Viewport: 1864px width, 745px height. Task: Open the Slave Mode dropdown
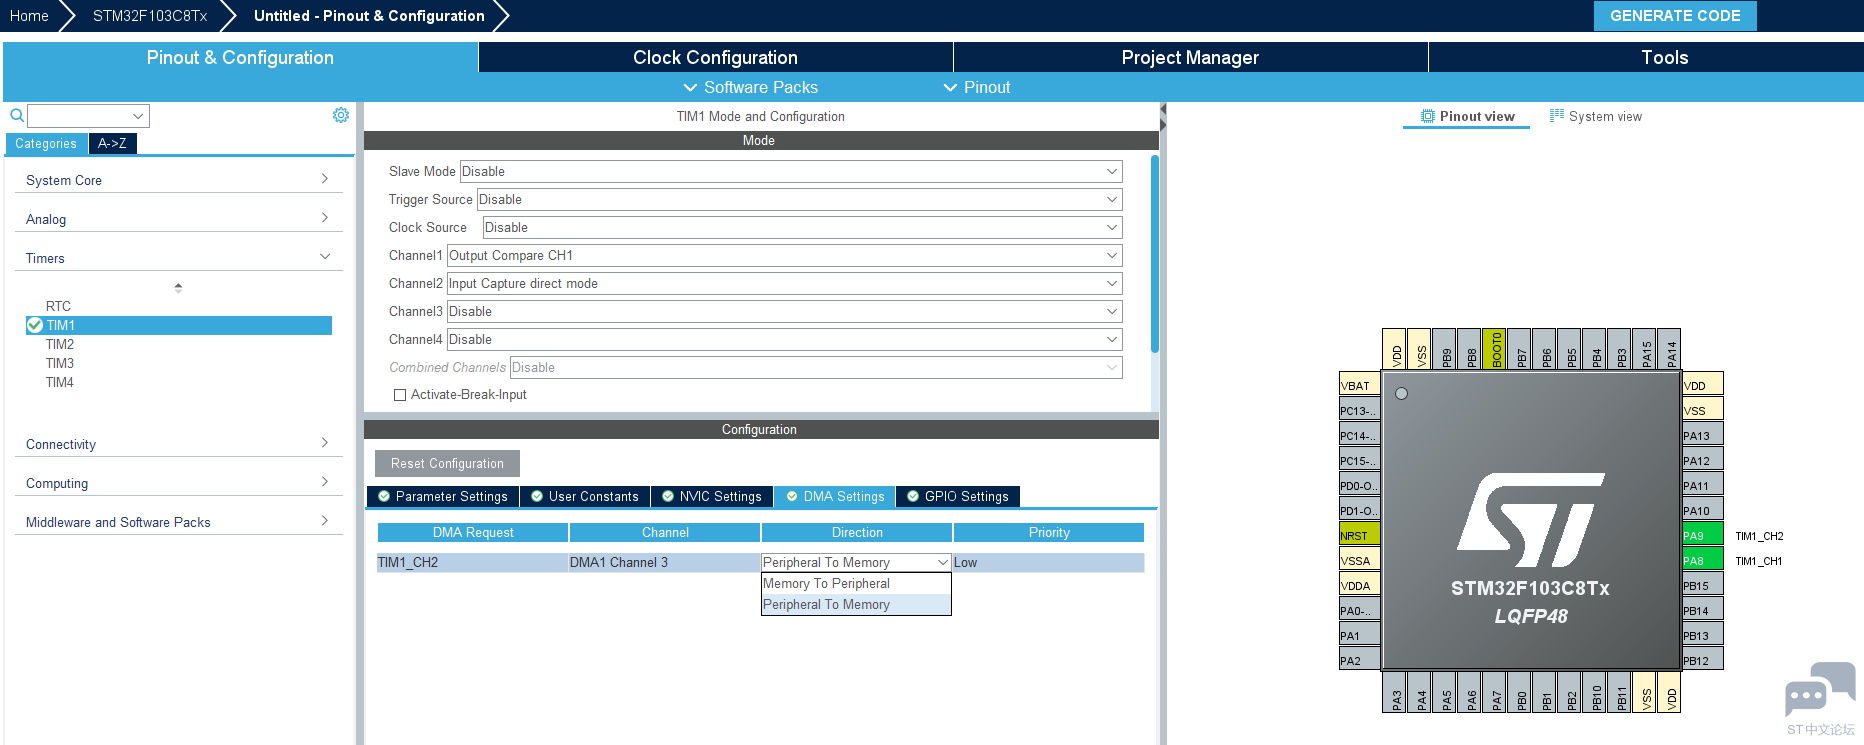(790, 171)
